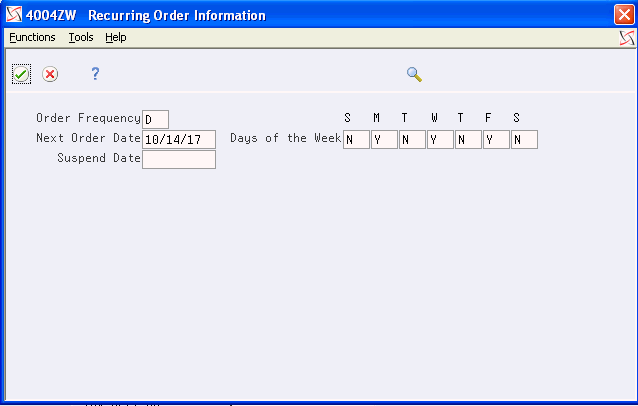Viewport: 638px width, 406px height.
Task: Click the 'F' day column header
Action: click(x=488, y=118)
